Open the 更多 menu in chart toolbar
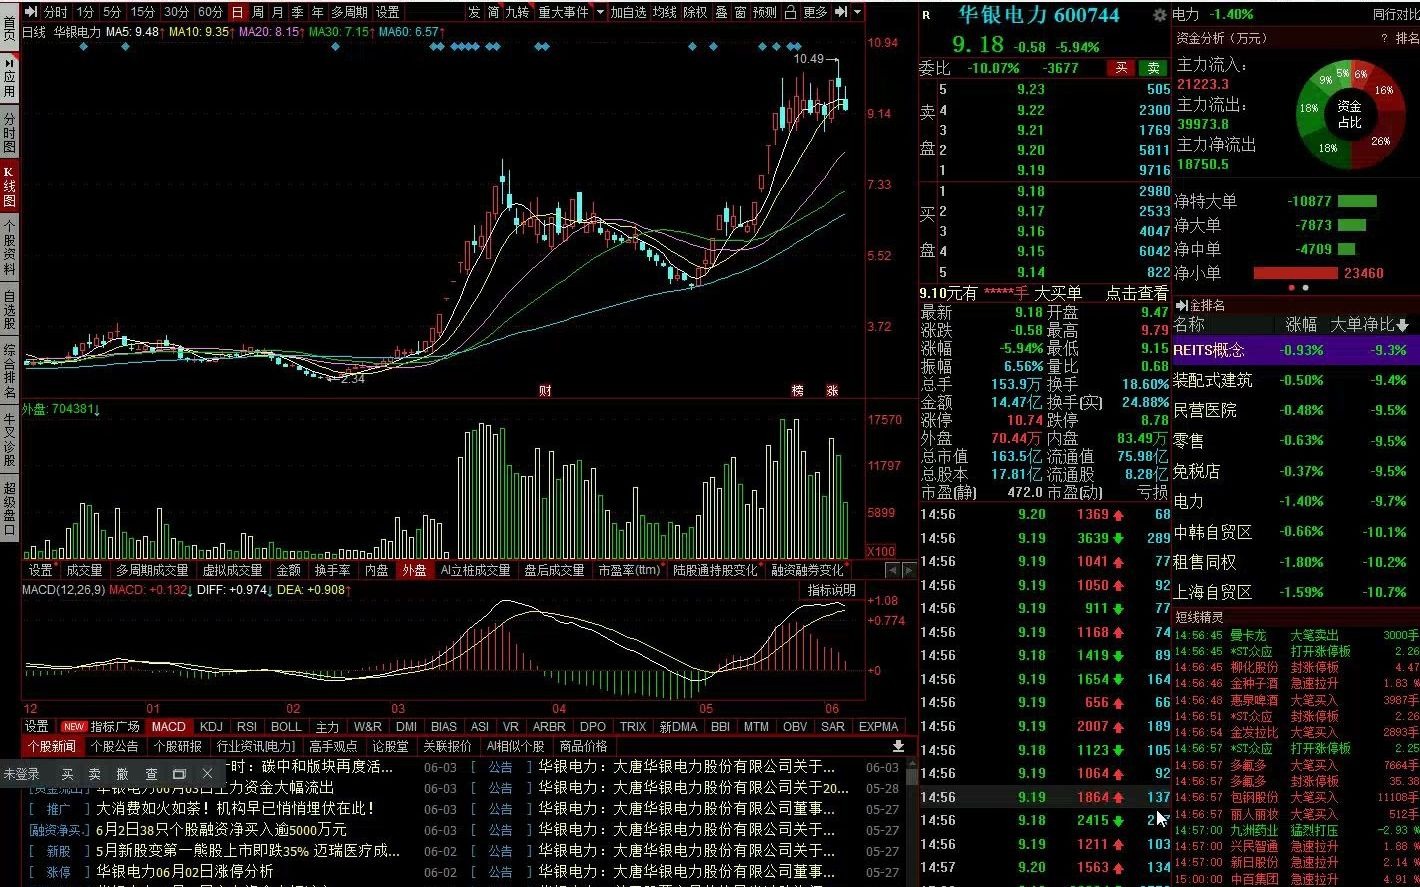 pos(816,12)
